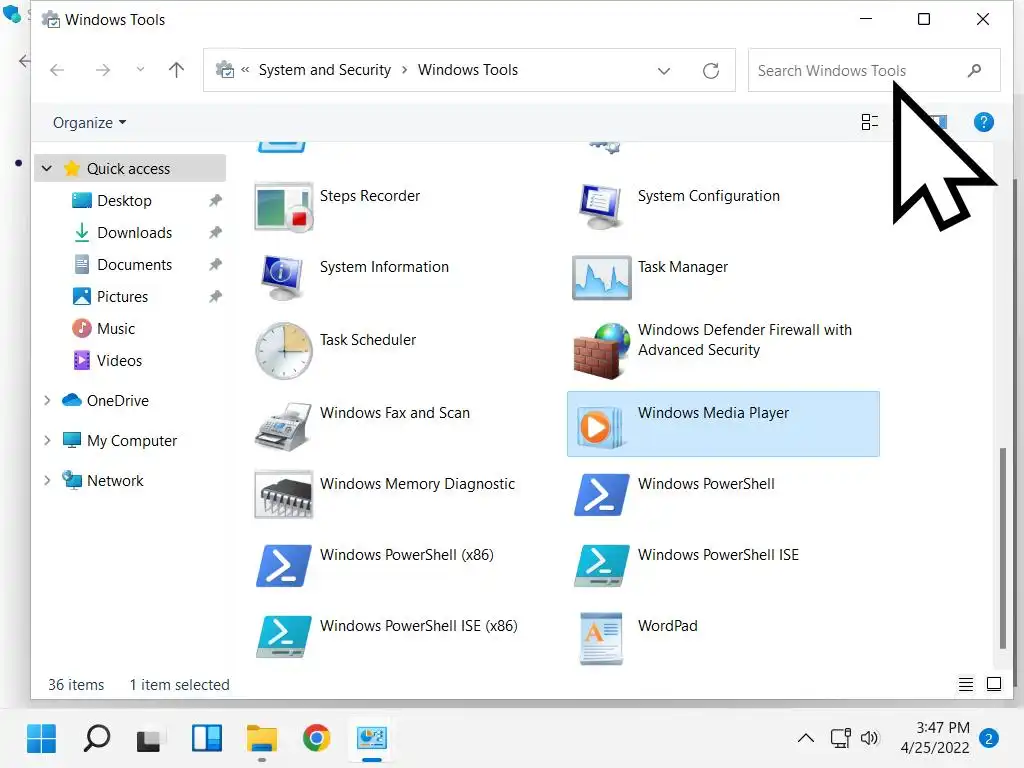Open the System Configuration icon
Screen dimensions: 1024x768
601,207
